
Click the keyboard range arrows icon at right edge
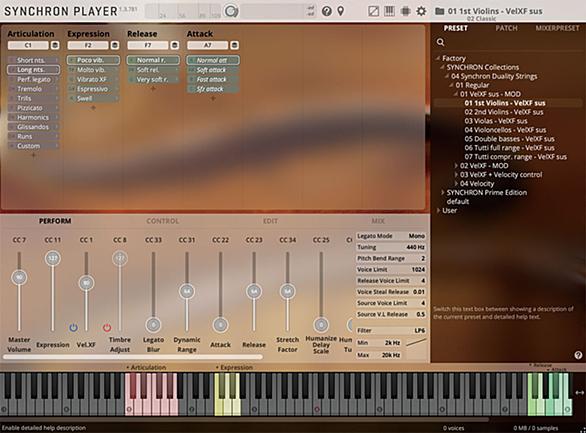coord(580,393)
